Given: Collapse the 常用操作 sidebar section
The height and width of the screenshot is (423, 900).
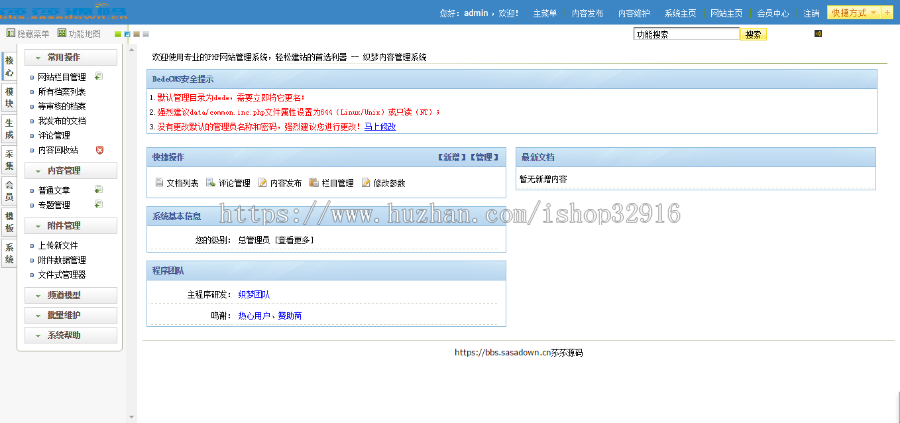Looking at the screenshot, I should [71, 58].
